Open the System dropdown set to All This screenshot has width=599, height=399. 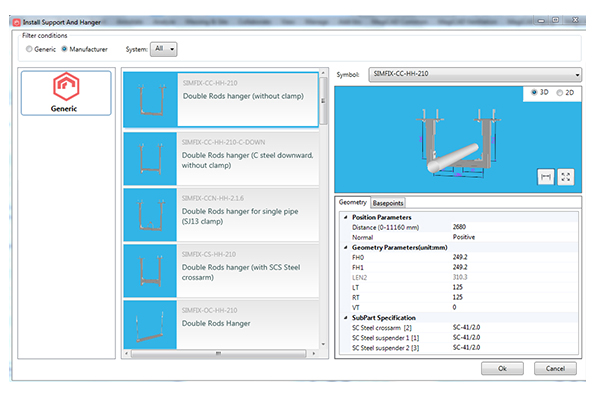click(x=164, y=49)
